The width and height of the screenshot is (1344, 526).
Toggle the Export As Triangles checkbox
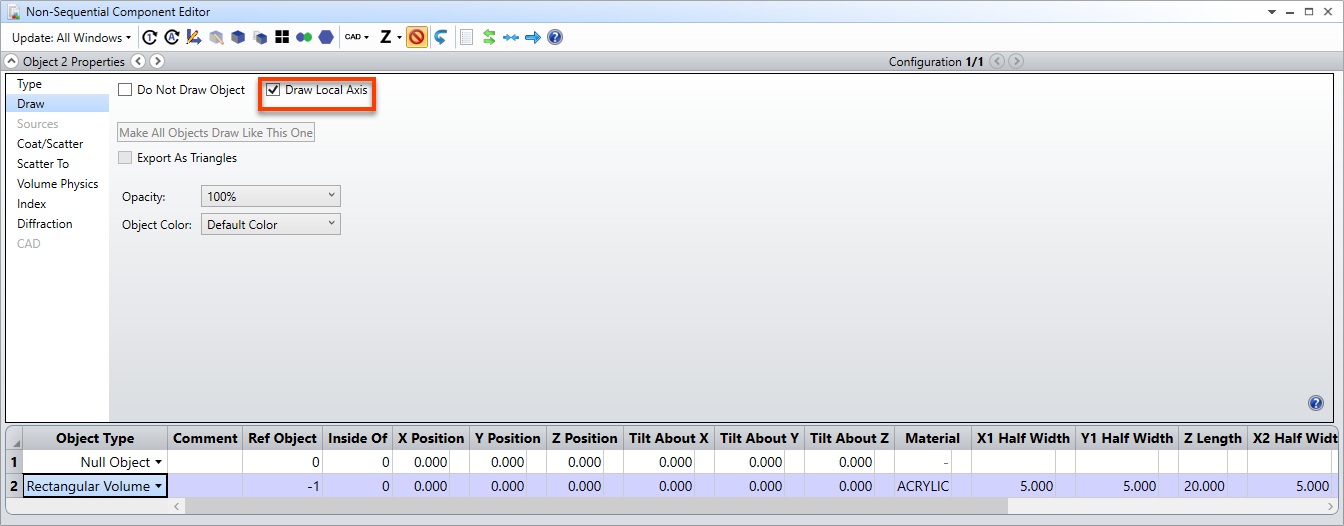125,158
